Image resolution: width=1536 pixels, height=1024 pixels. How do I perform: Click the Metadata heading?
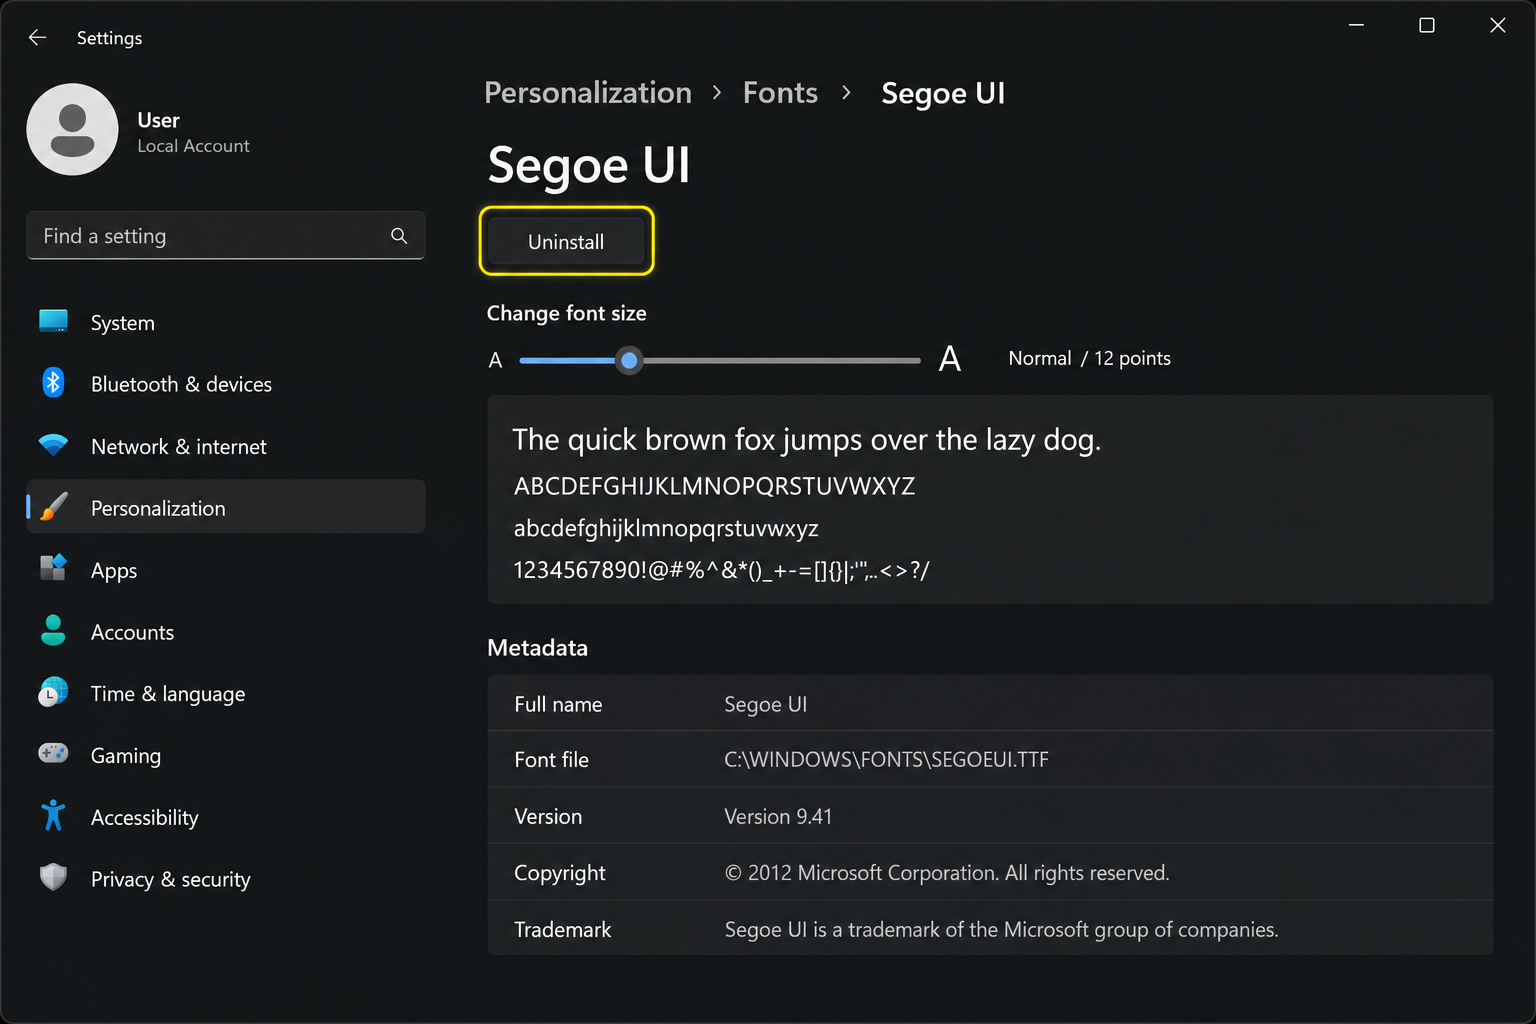537,648
